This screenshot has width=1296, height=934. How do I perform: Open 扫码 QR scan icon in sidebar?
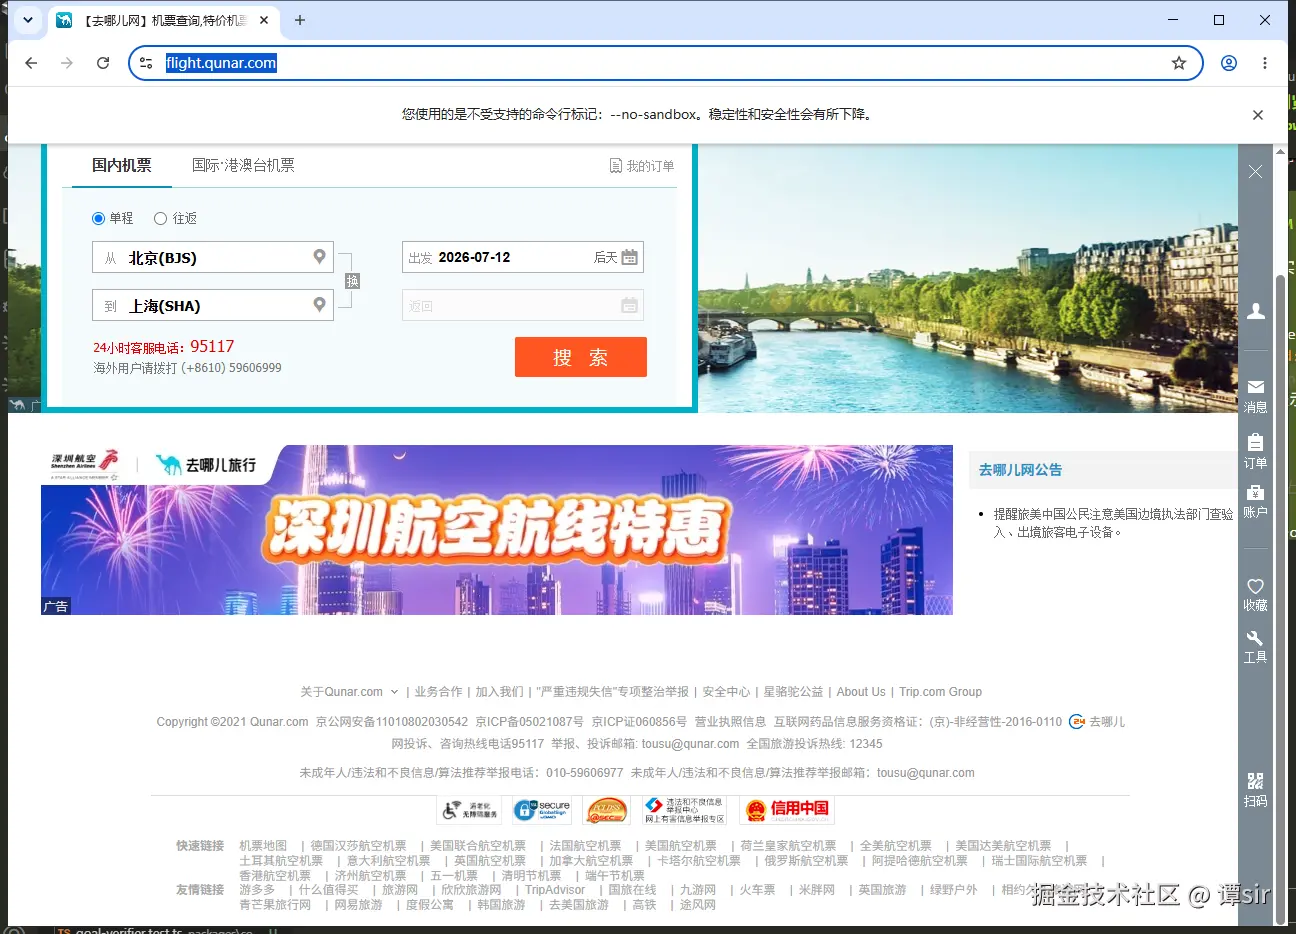tap(1256, 790)
